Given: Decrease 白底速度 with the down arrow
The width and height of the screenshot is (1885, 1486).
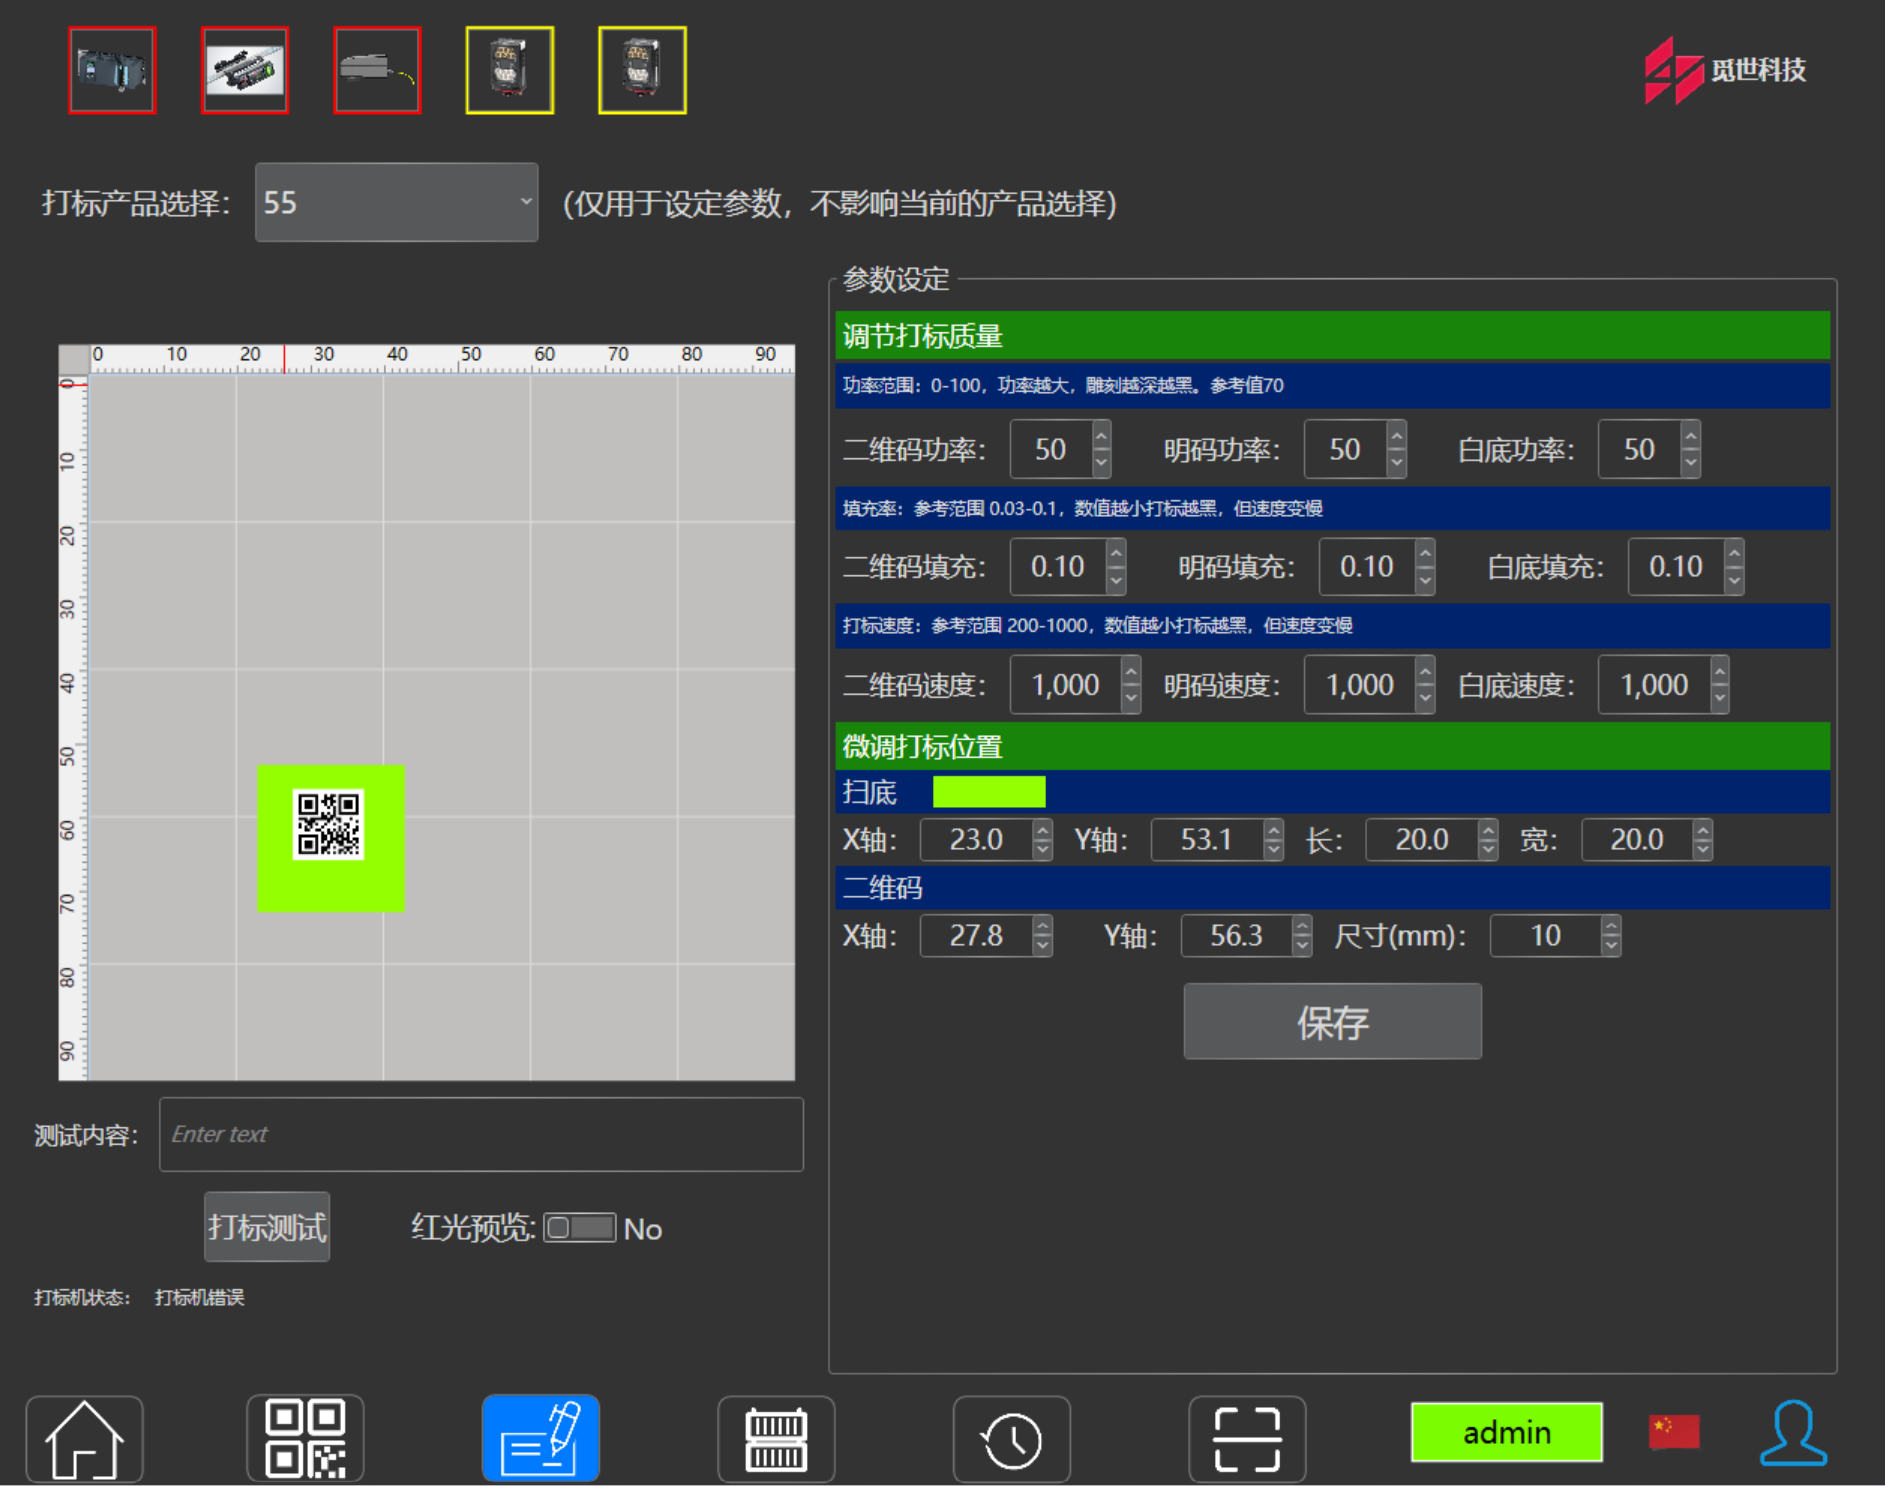Looking at the screenshot, I should (1719, 697).
